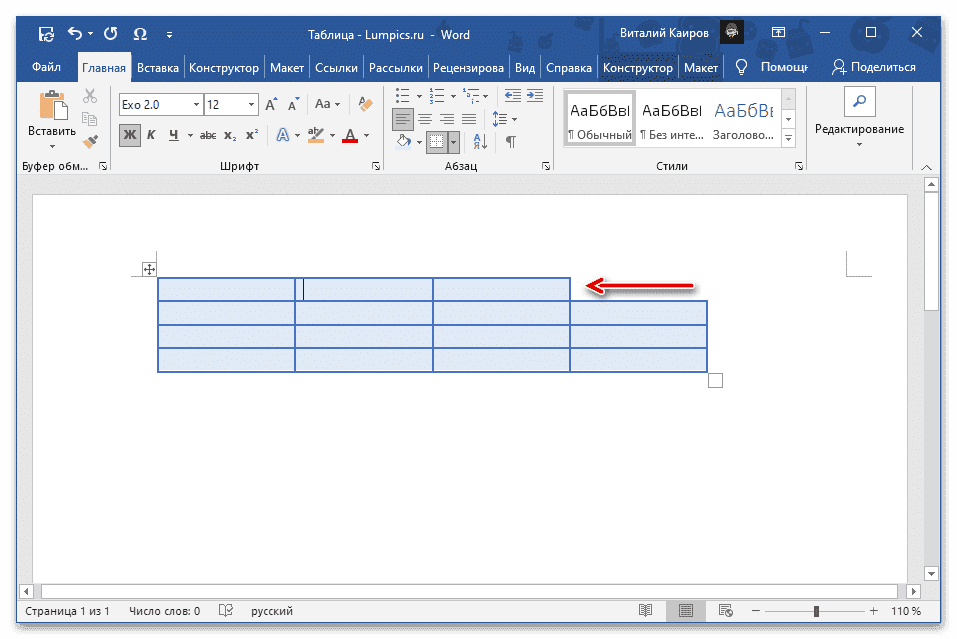
Task: Click the zoom slider in status bar
Action: coord(816,611)
